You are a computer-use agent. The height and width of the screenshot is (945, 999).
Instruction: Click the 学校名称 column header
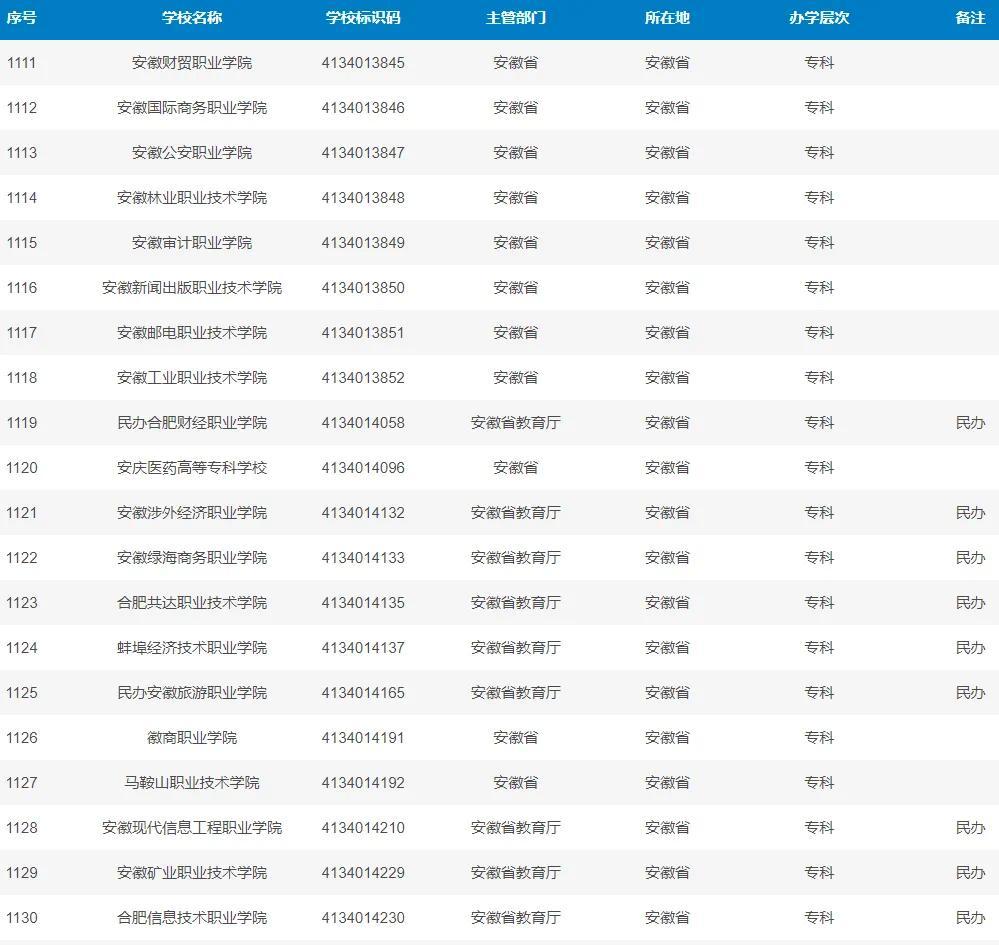click(192, 18)
